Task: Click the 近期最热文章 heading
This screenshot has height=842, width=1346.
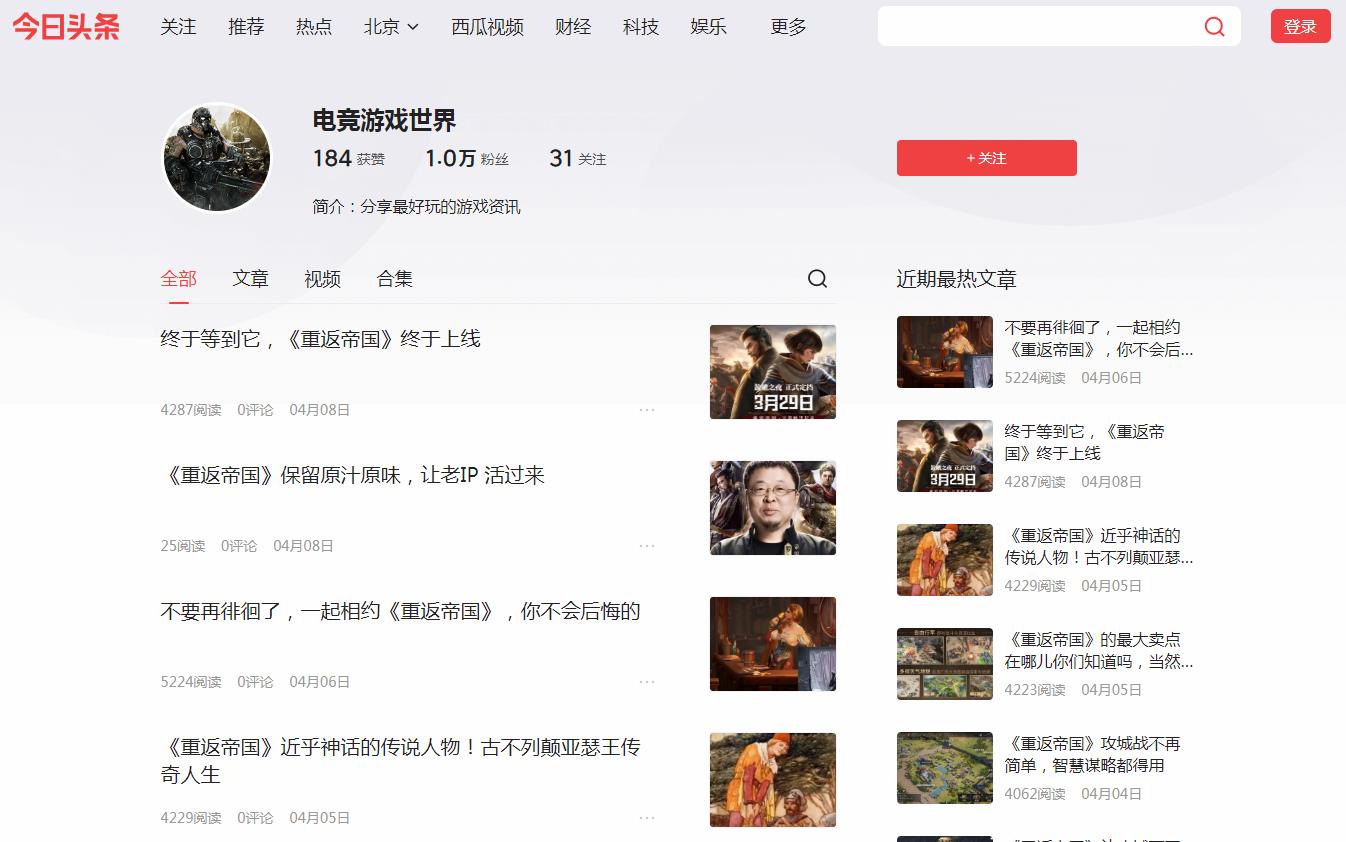Action: pos(956,279)
